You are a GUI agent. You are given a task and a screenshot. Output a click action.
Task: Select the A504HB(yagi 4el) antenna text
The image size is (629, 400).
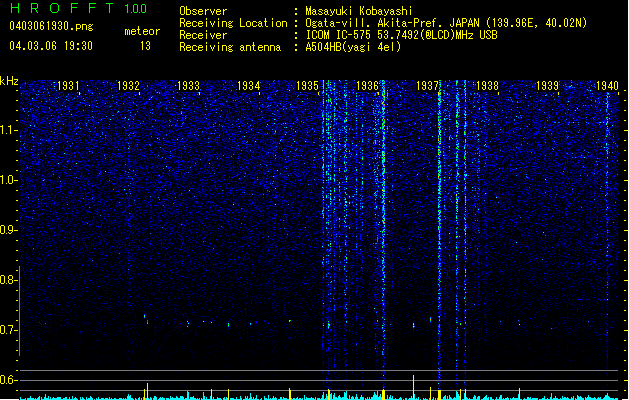point(353,47)
